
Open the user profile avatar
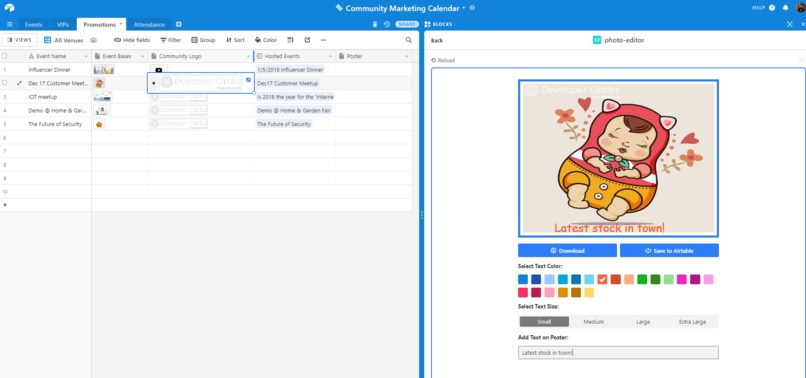coord(800,8)
